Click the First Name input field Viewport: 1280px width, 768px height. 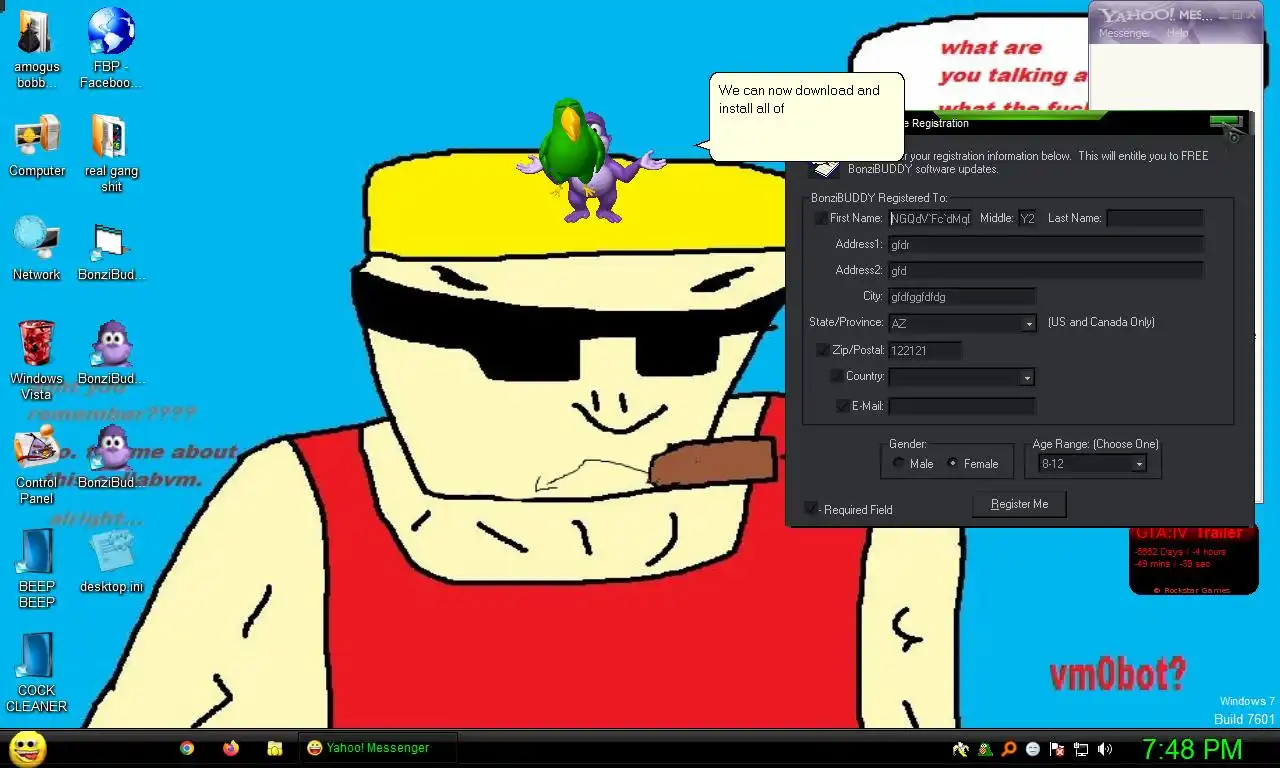click(930, 218)
